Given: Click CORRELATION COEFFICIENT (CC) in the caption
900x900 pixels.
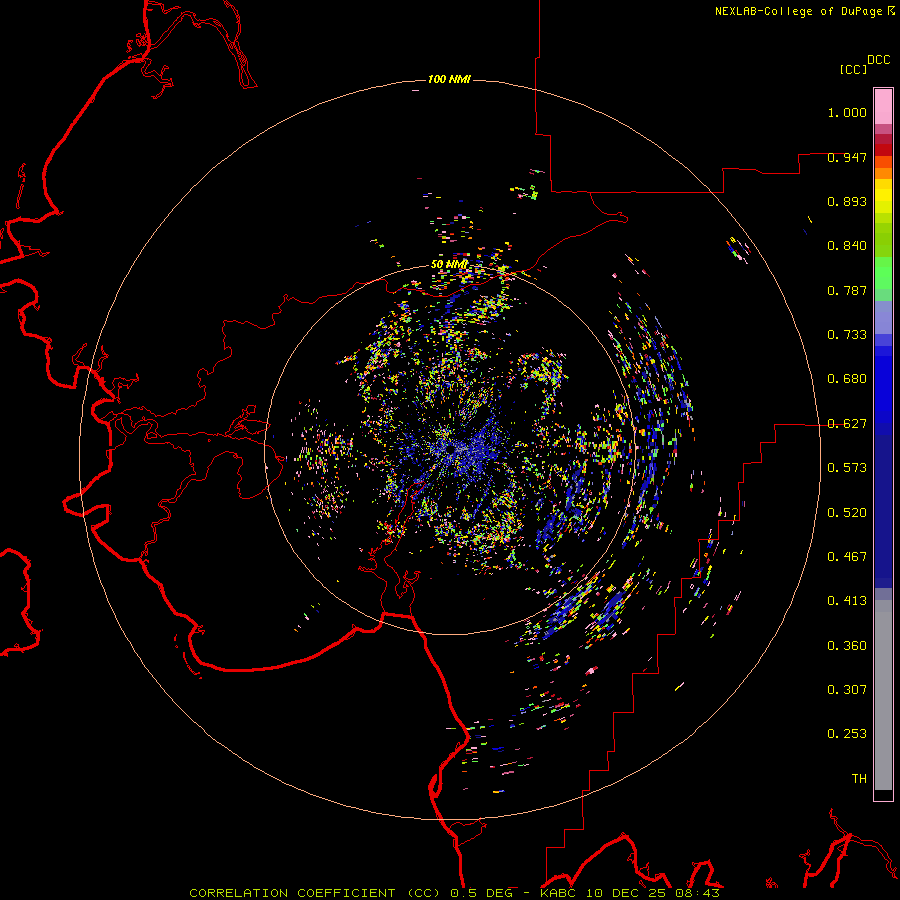Looking at the screenshot, I should click(316, 893).
